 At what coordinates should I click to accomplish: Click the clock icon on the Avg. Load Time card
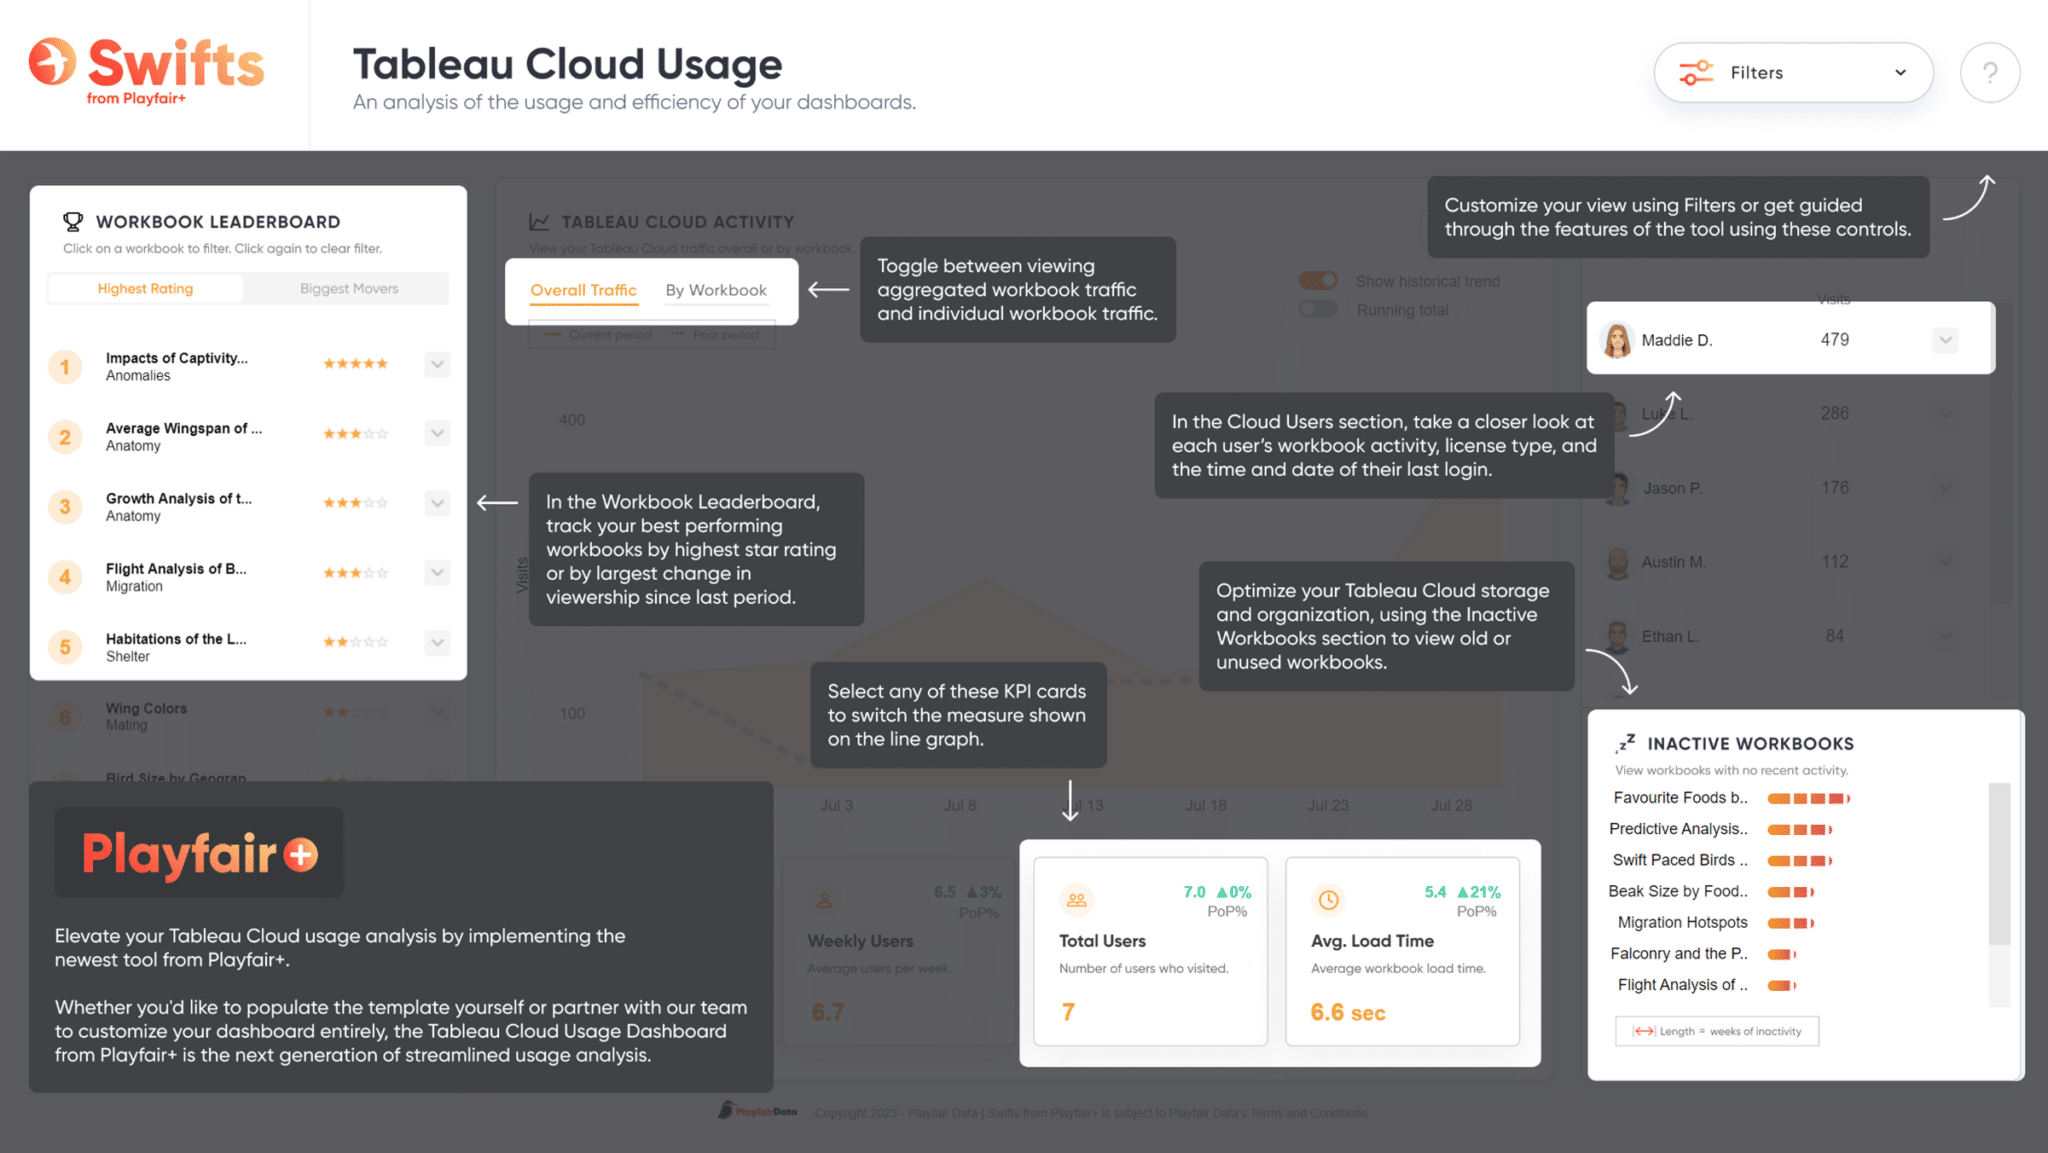[1328, 899]
